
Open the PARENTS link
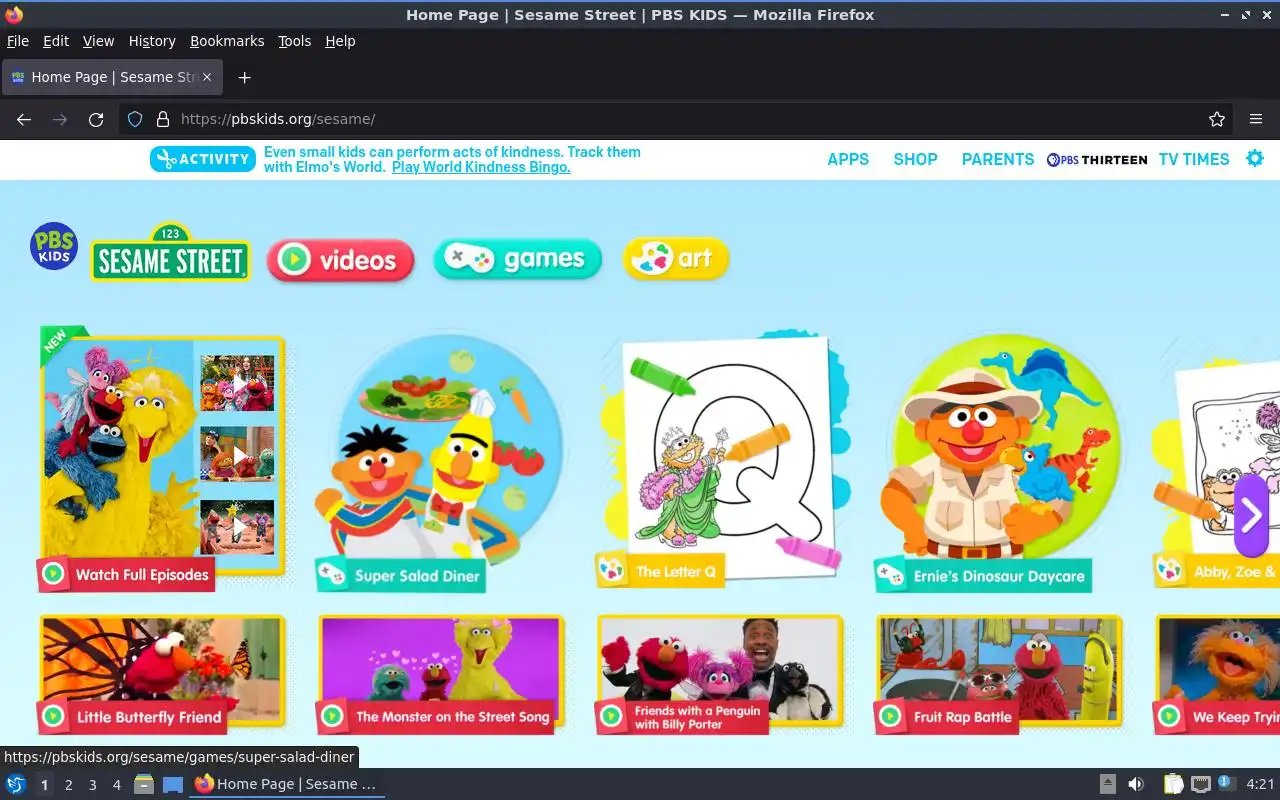pos(998,159)
